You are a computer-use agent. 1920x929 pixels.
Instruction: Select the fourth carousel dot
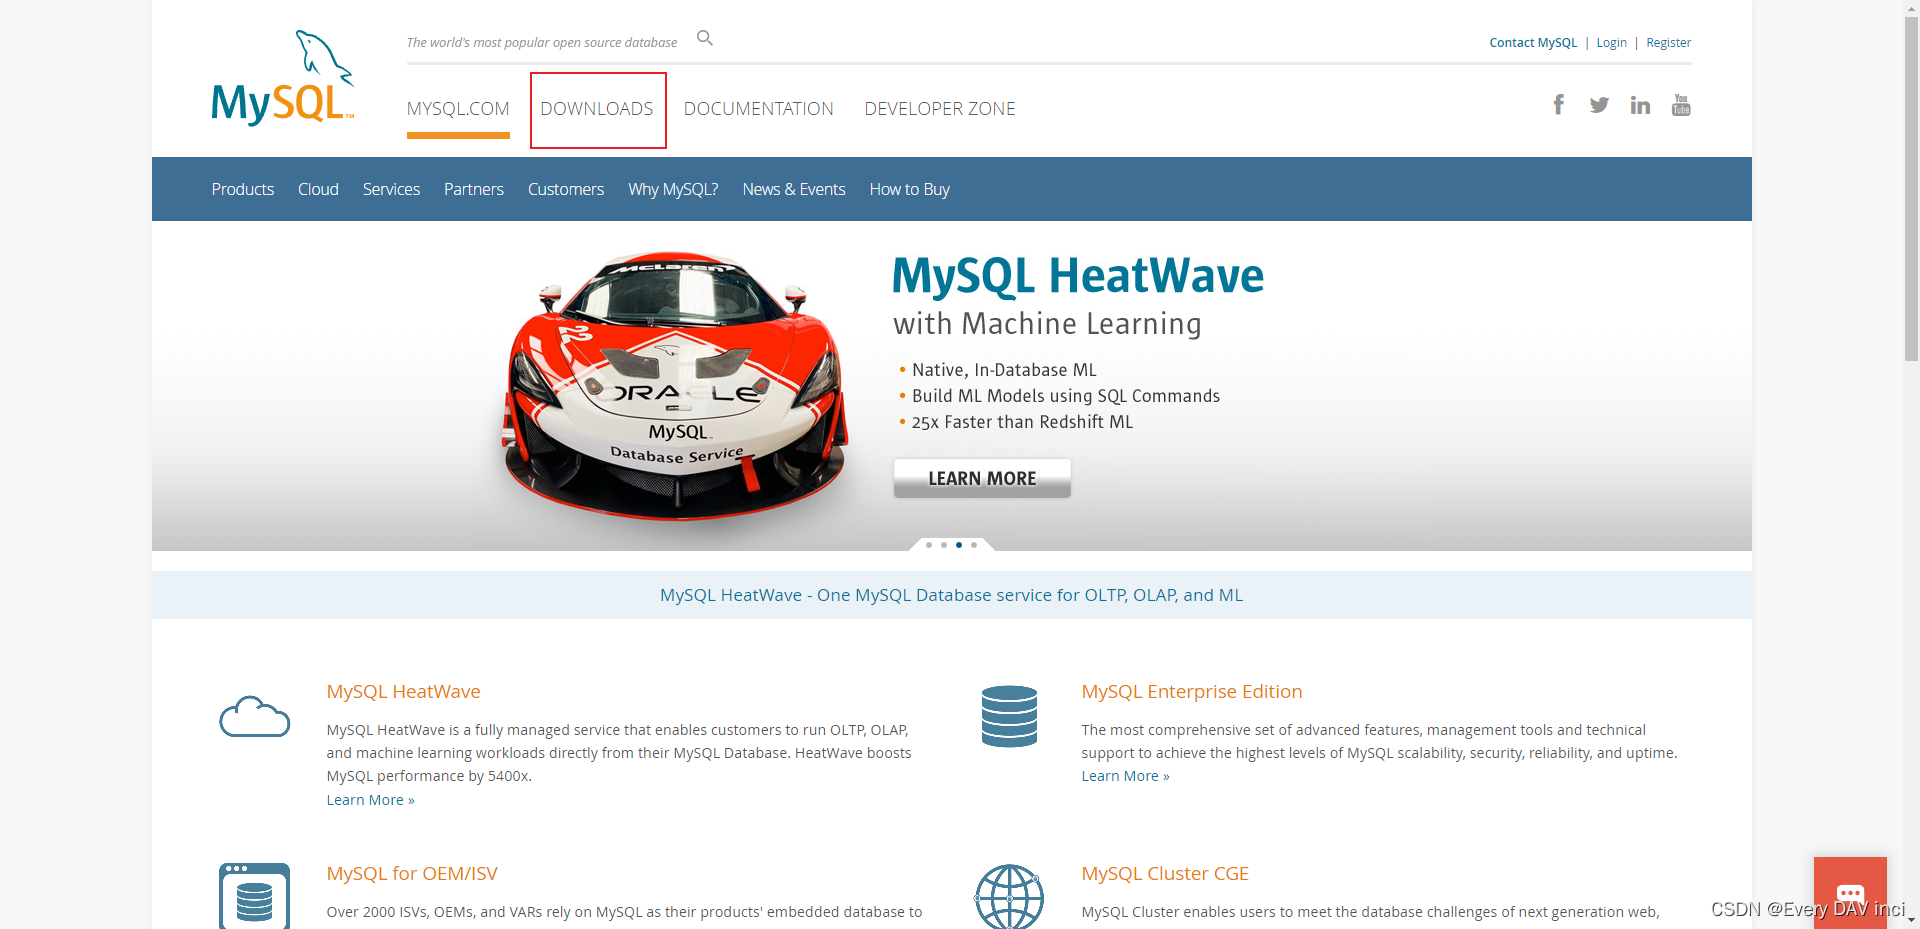974,545
